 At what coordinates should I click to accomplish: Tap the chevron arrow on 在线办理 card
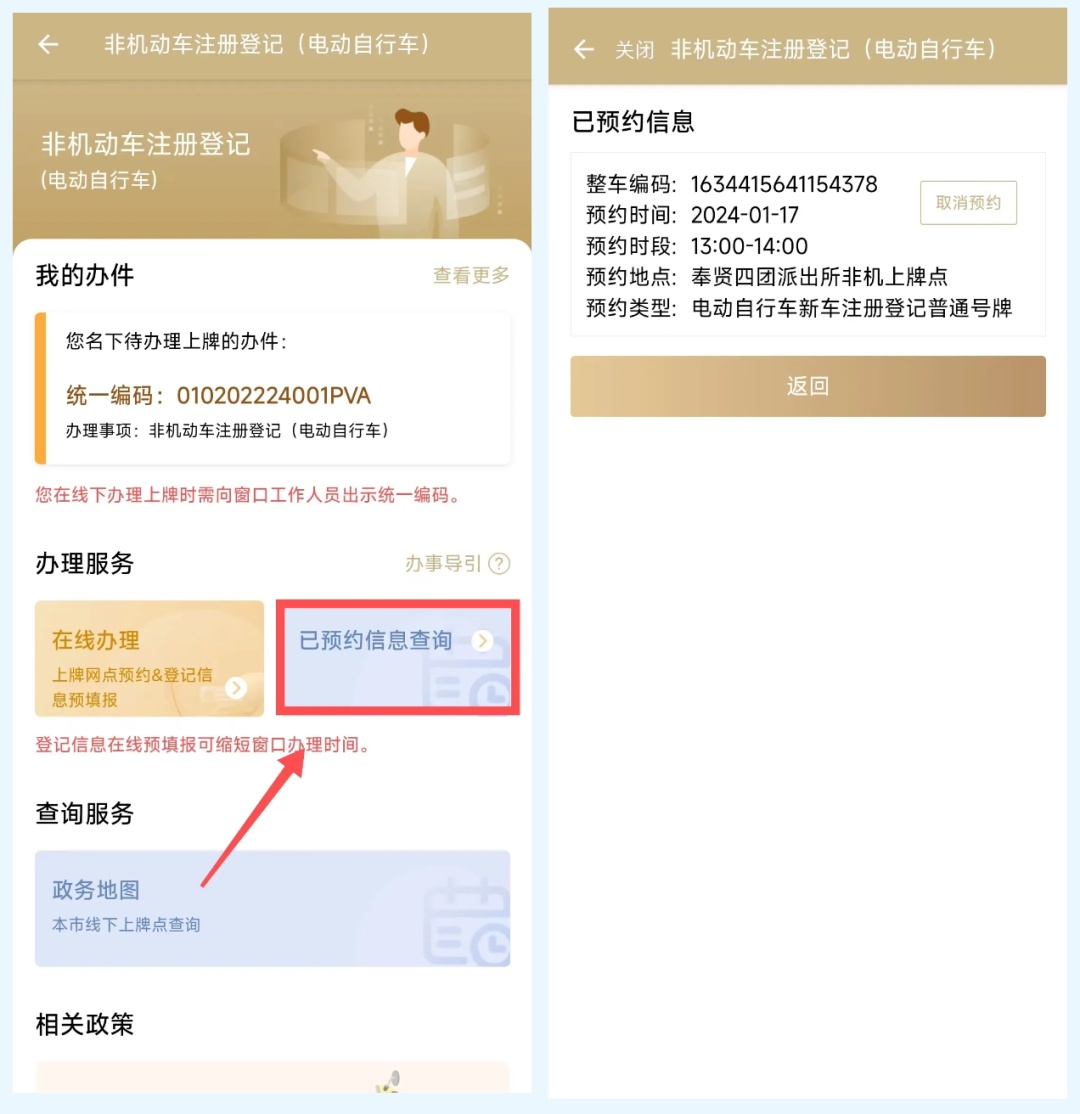tap(236, 688)
